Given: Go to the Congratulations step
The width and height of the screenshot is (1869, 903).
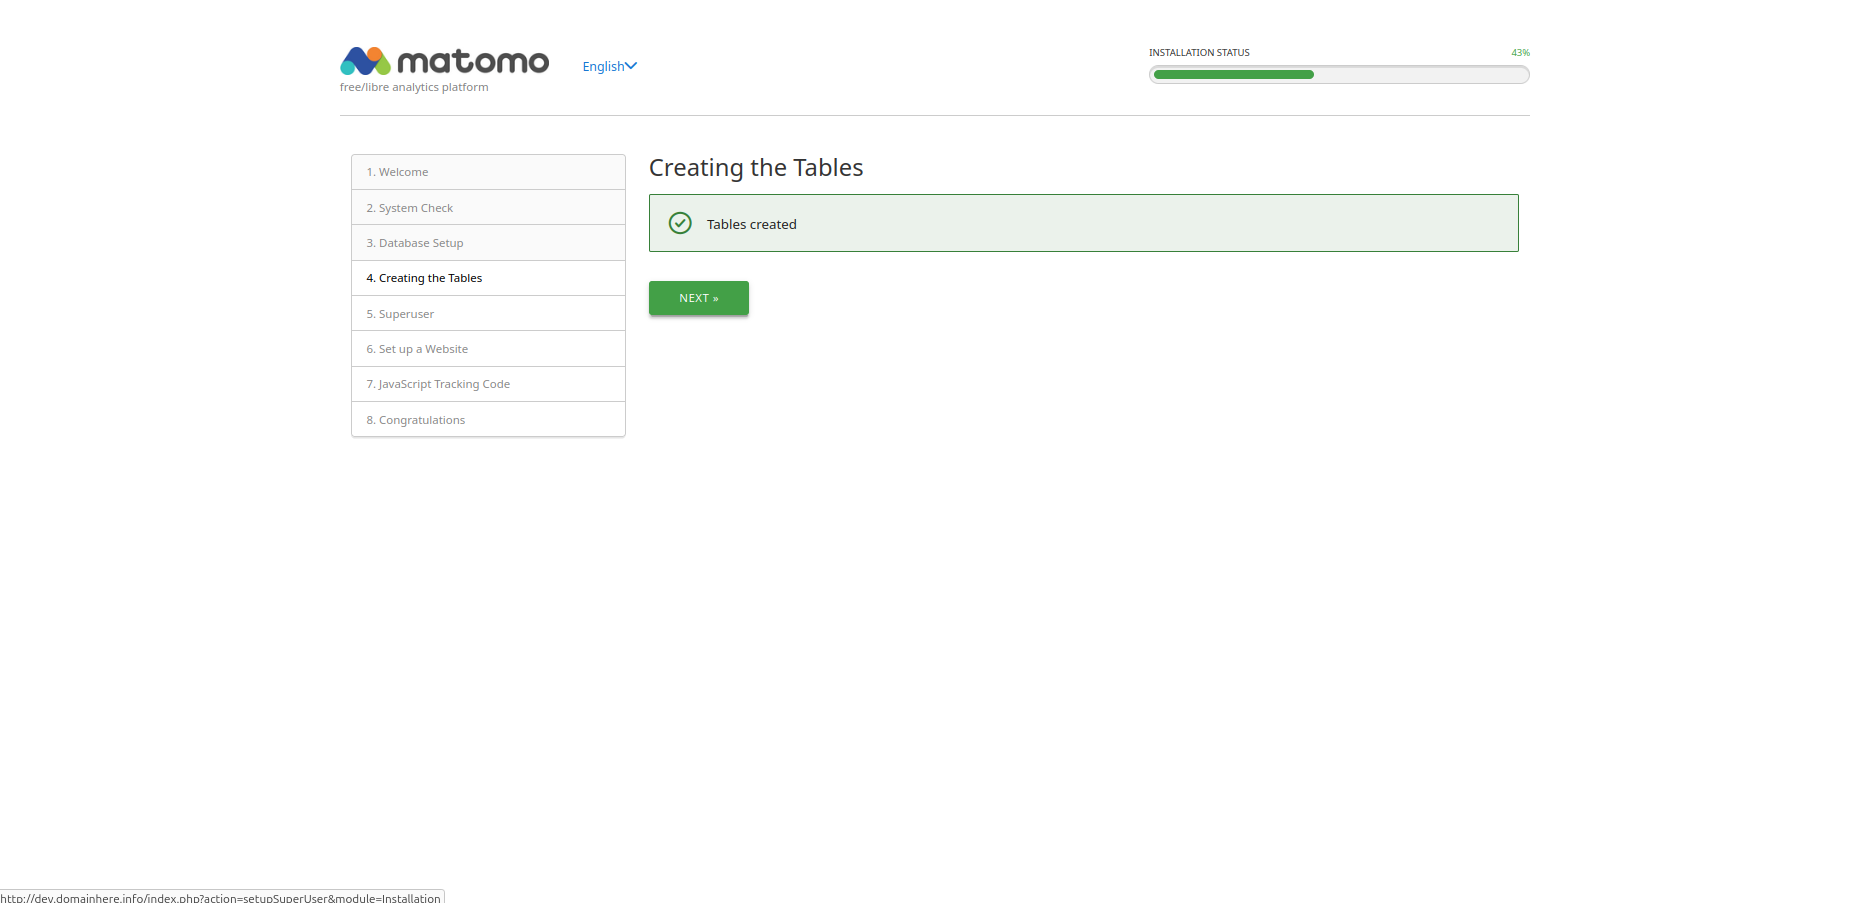Looking at the screenshot, I should tap(416, 420).
